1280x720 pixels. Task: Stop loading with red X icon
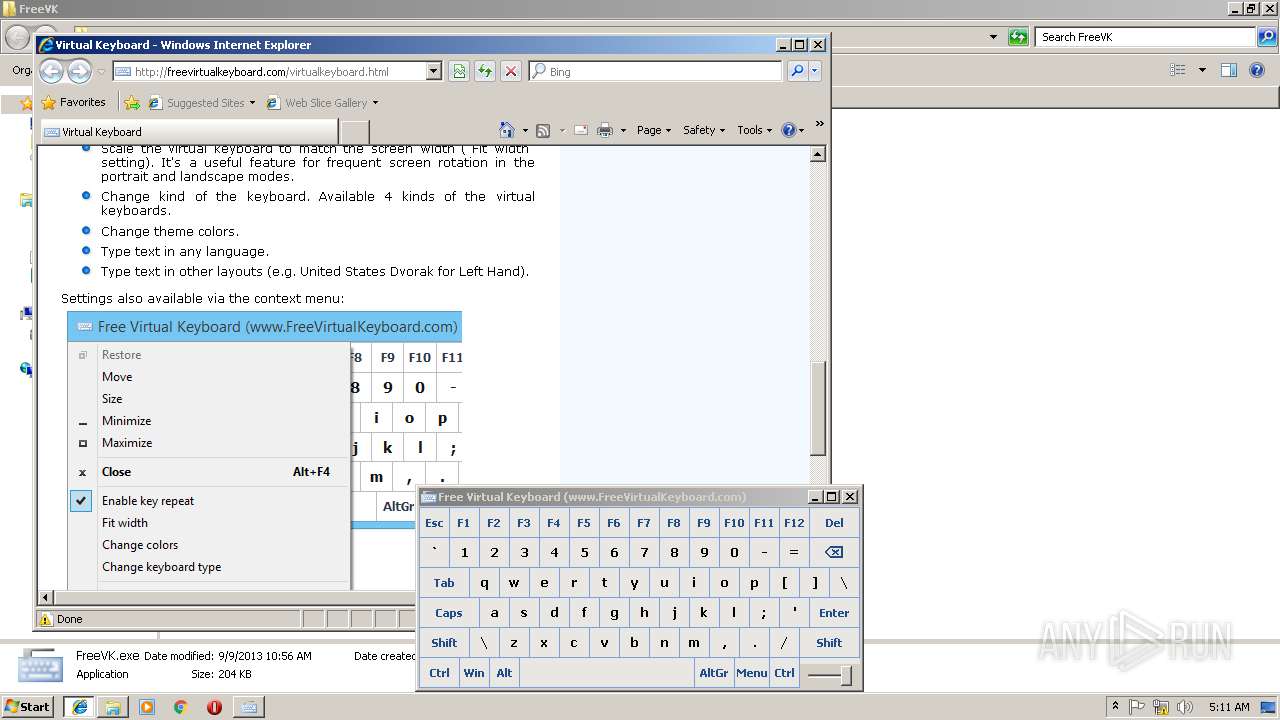click(x=511, y=71)
